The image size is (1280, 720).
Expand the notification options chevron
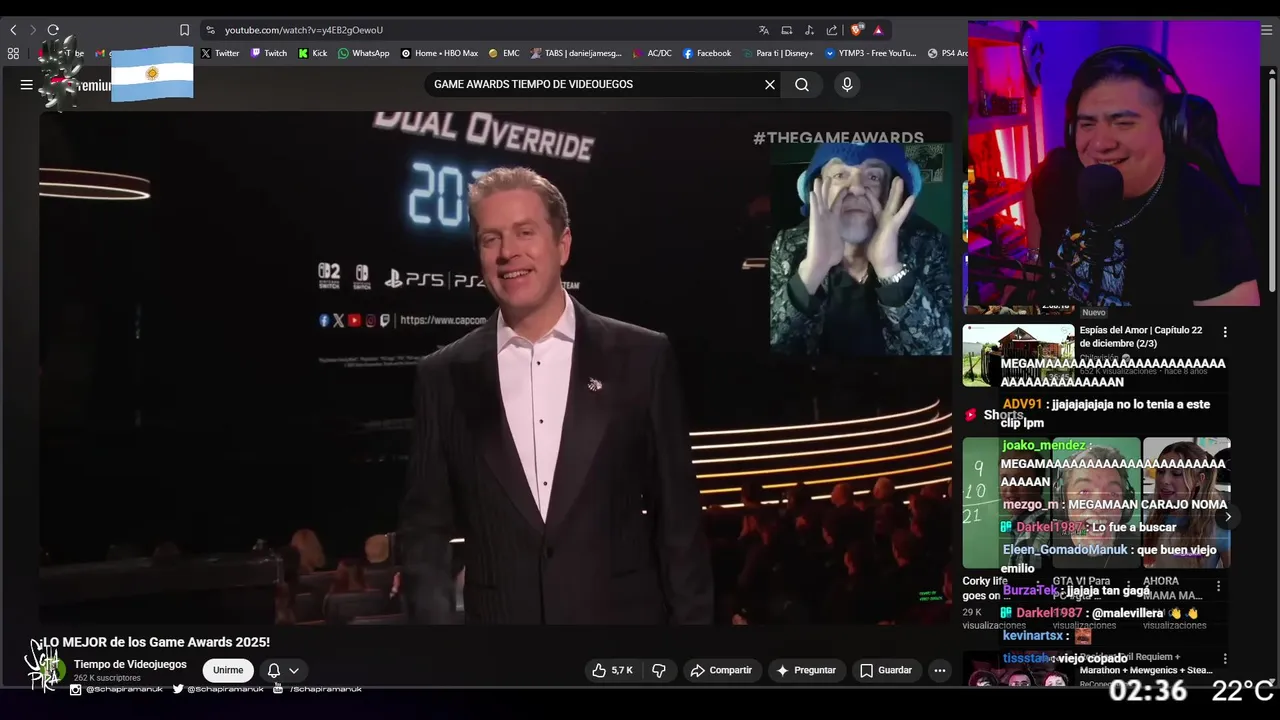point(294,671)
